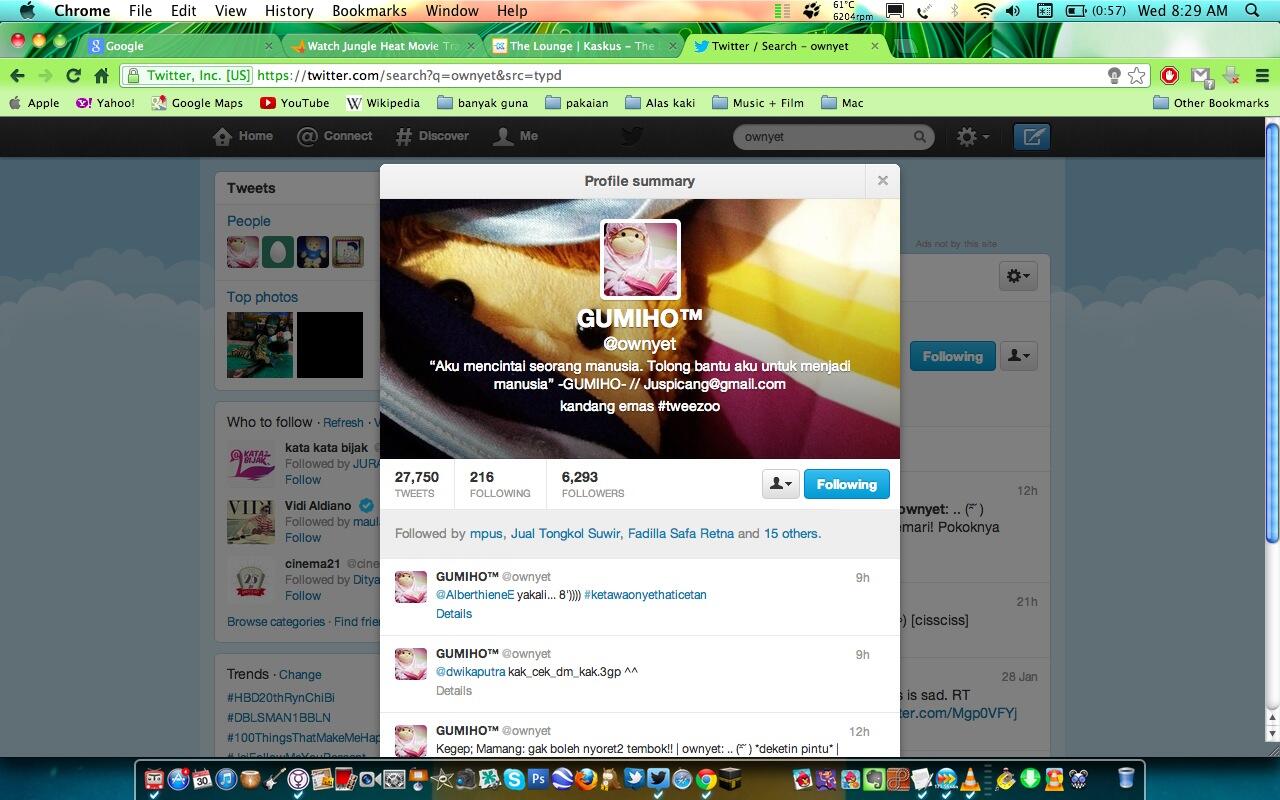Click the @AlberthieneE mention

coord(475,595)
